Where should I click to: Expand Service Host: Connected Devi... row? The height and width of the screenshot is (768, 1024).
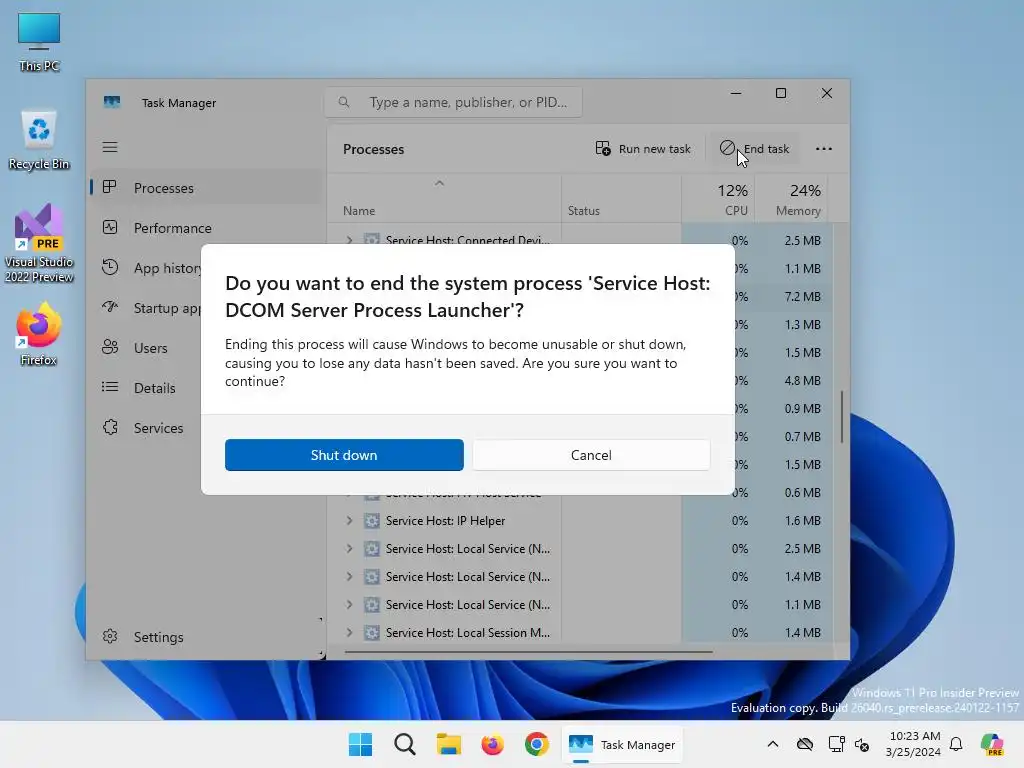pos(349,240)
